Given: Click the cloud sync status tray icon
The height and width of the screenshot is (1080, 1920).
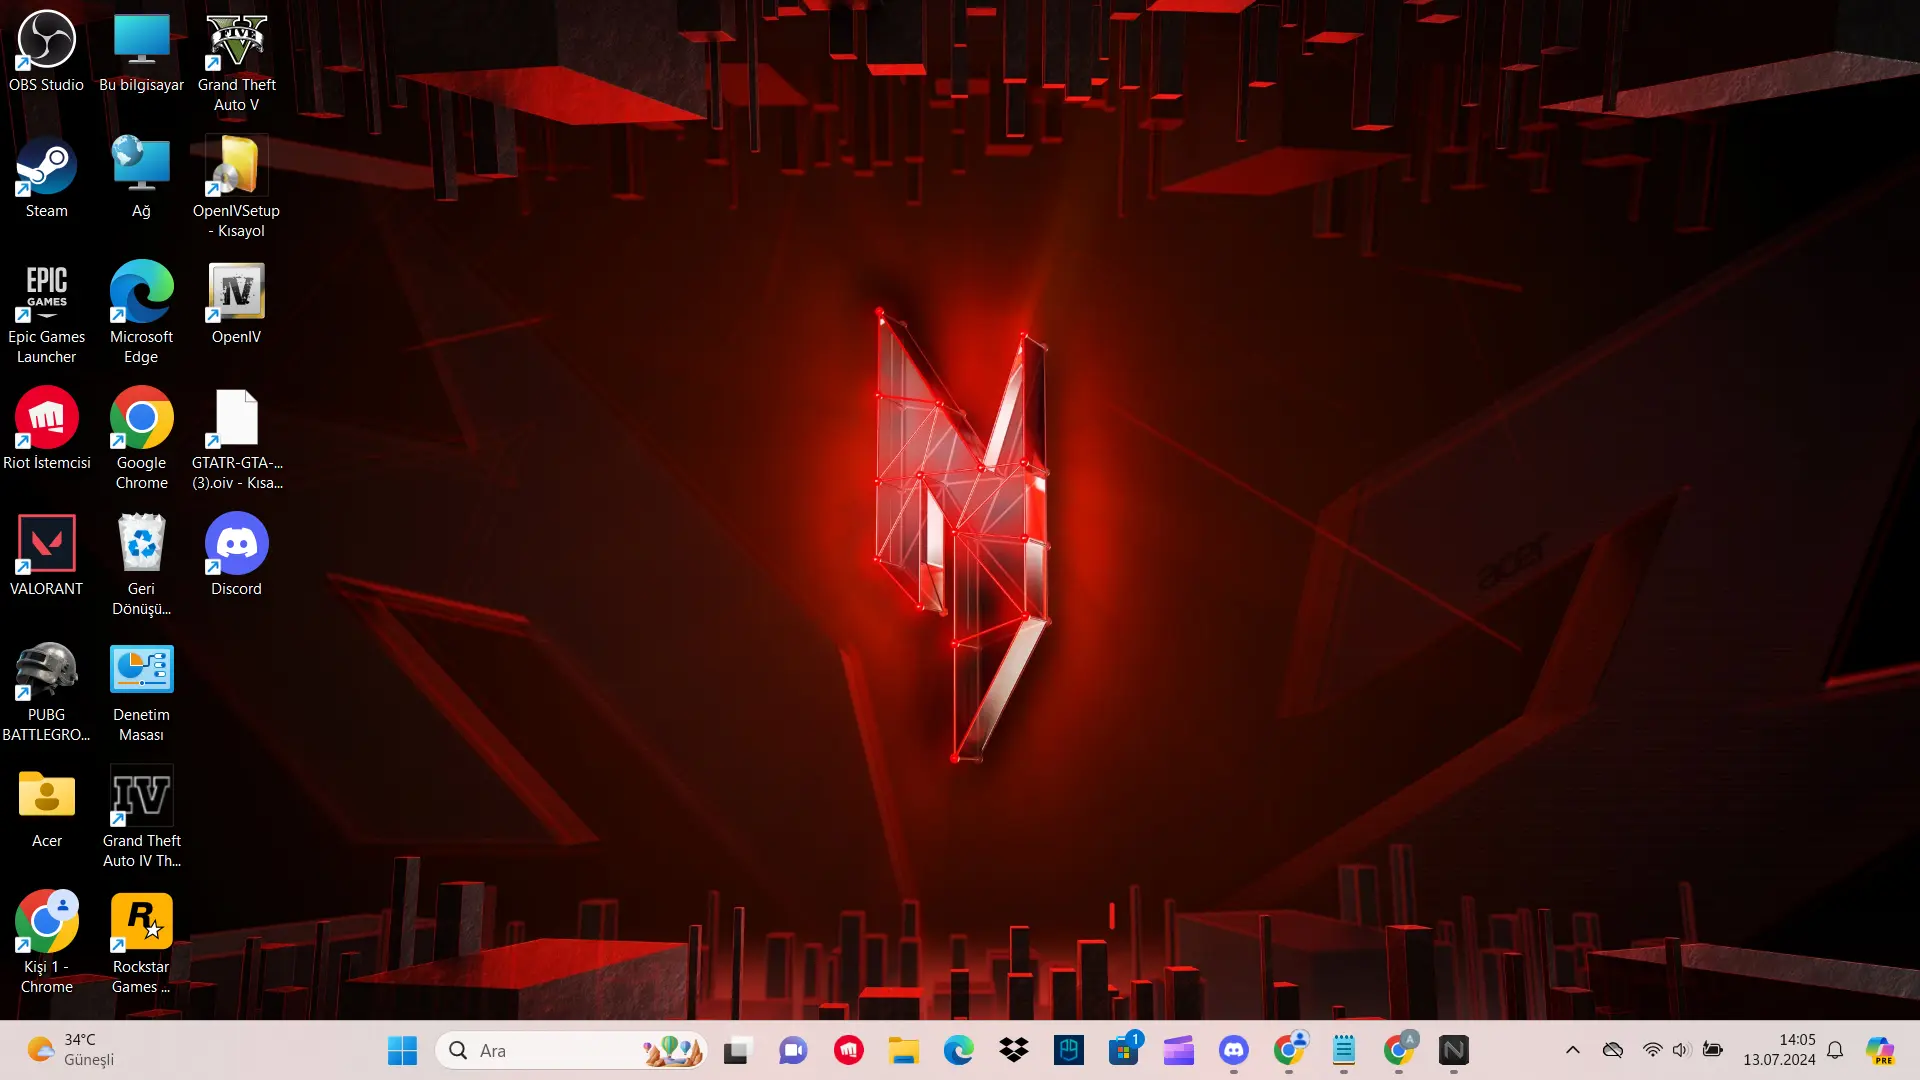Looking at the screenshot, I should tap(1613, 1050).
